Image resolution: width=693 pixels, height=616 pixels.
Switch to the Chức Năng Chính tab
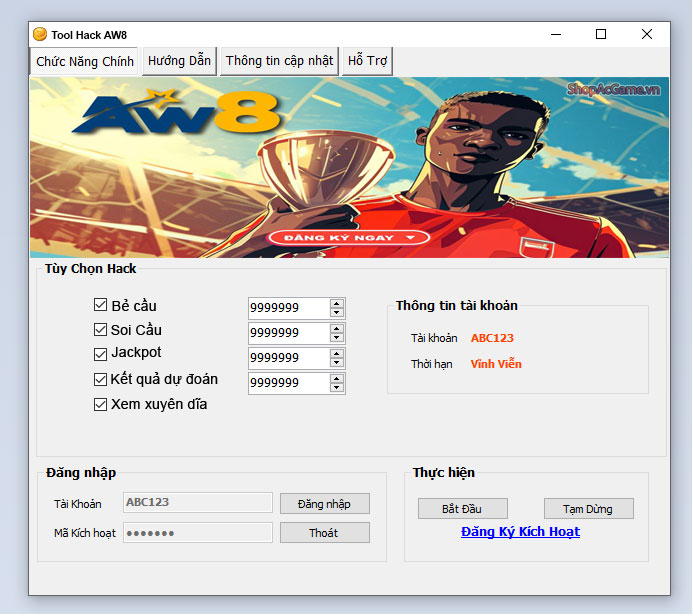pos(84,61)
